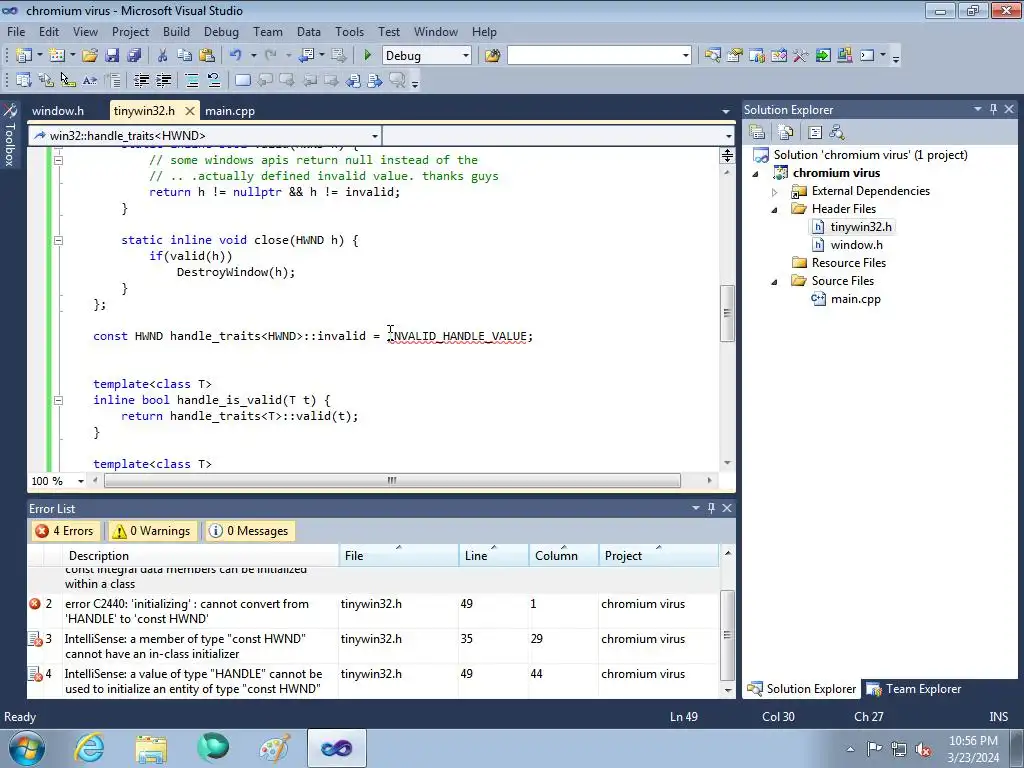
Task: Select error C2440 row in Error List
Action: [x=373, y=611]
